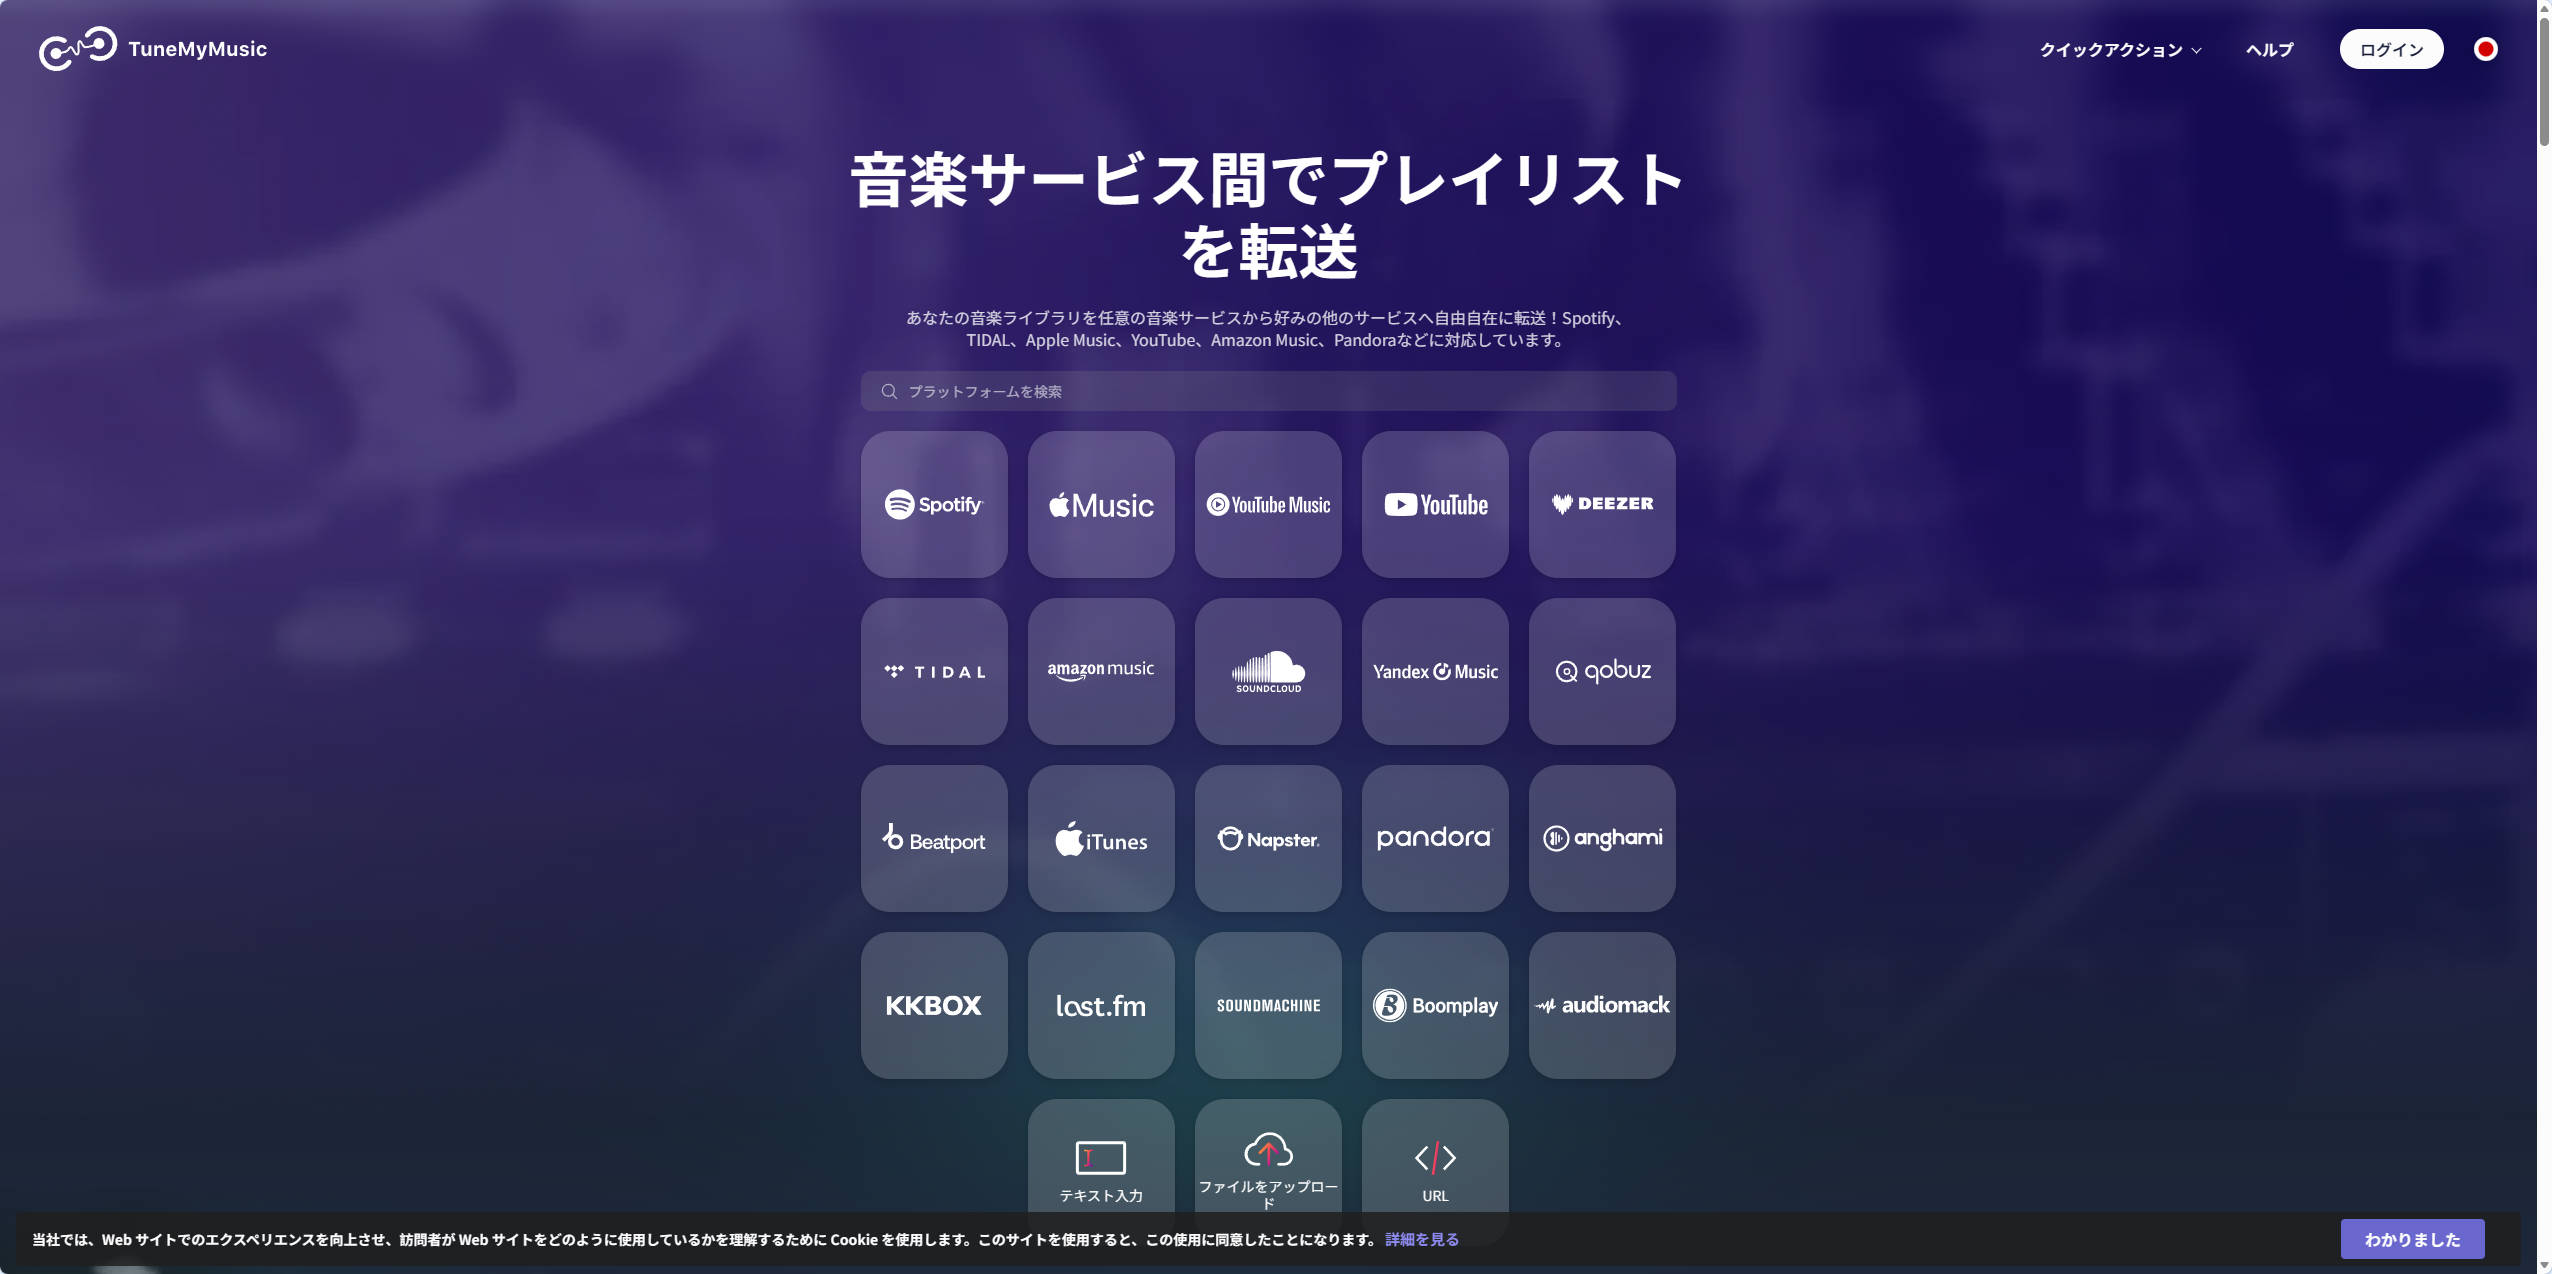This screenshot has width=2552, height=1274.
Task: Choose the Deezer tile
Action: [x=1602, y=504]
